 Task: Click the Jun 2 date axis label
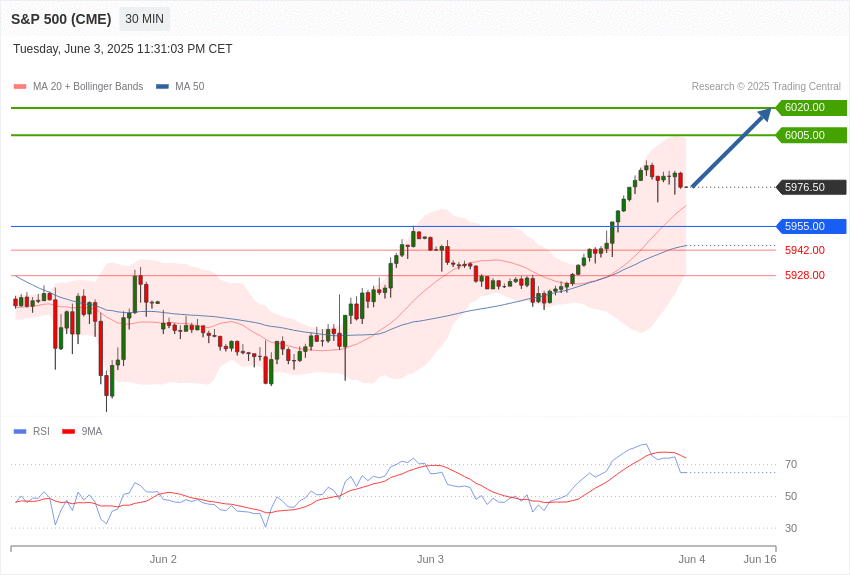coord(163,559)
